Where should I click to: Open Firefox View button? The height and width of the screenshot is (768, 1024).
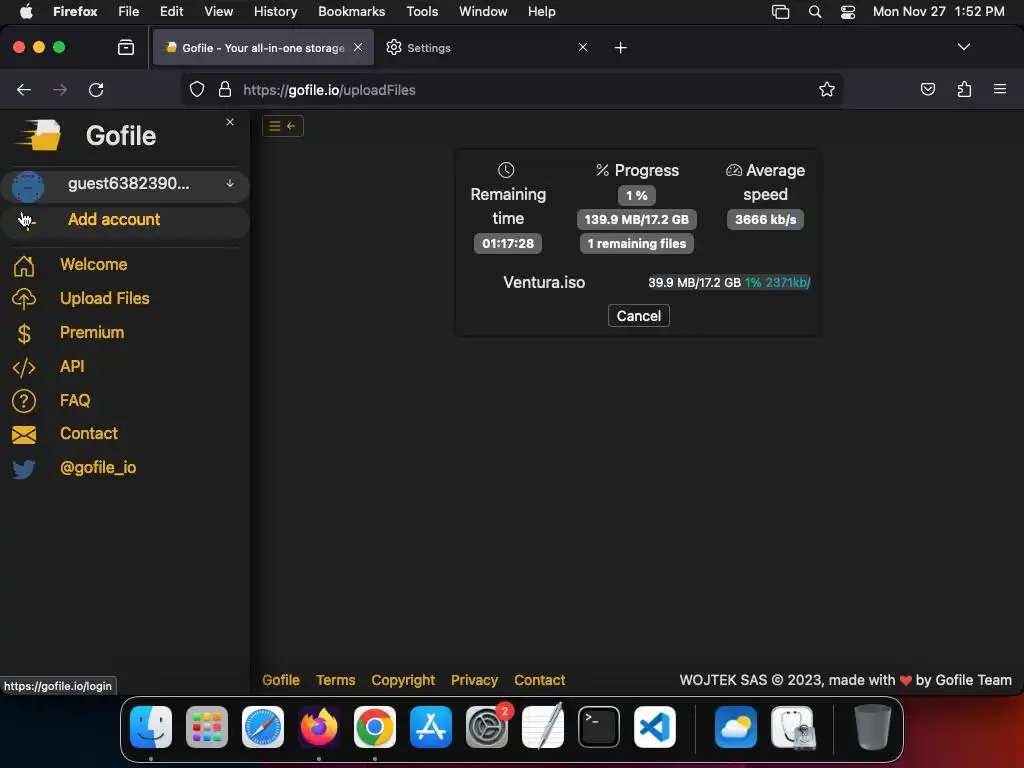(x=126, y=47)
